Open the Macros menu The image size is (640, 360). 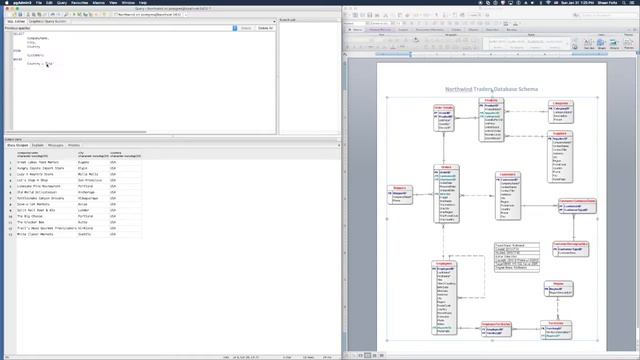point(98,2)
